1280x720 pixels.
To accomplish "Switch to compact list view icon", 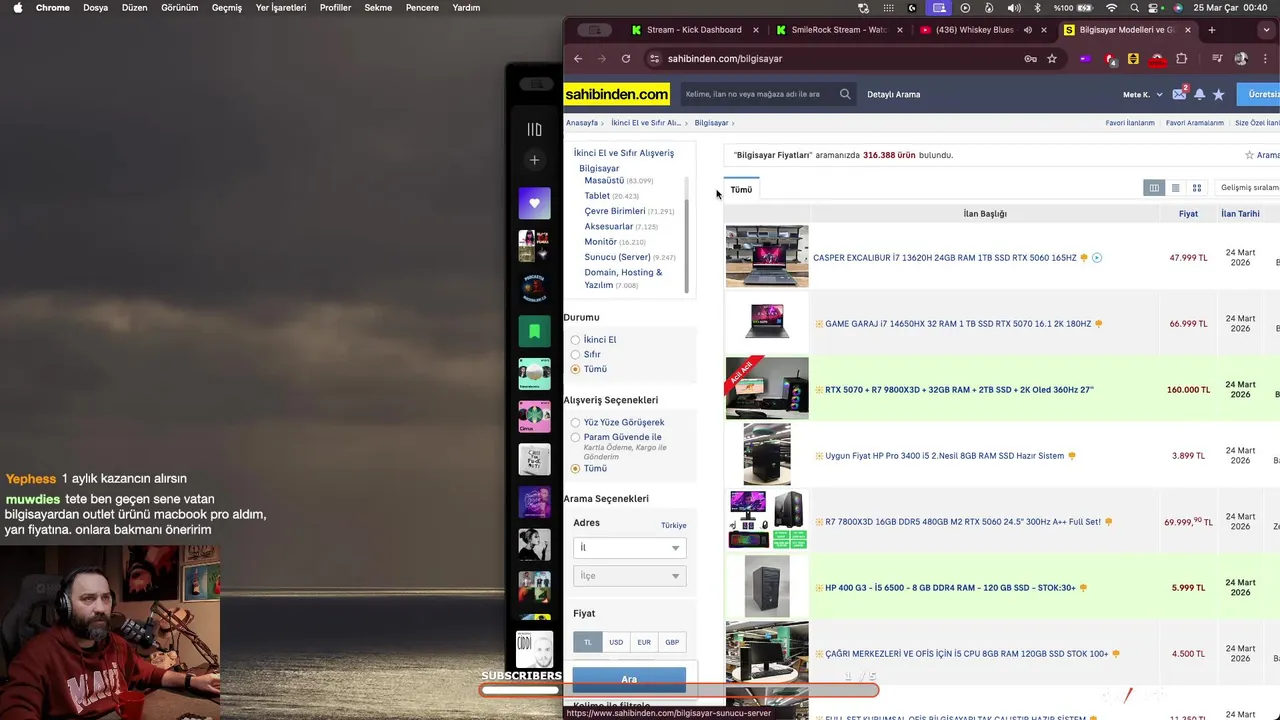I will point(1175,188).
